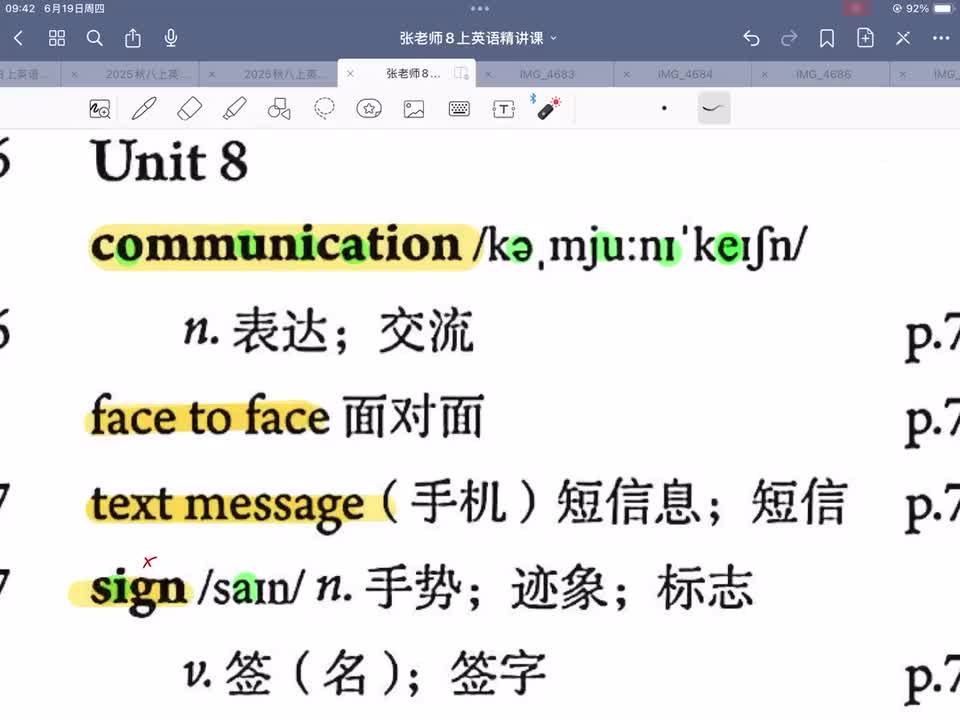Screen dimensions: 960x720
Task: Undo the last stroke
Action: point(751,39)
